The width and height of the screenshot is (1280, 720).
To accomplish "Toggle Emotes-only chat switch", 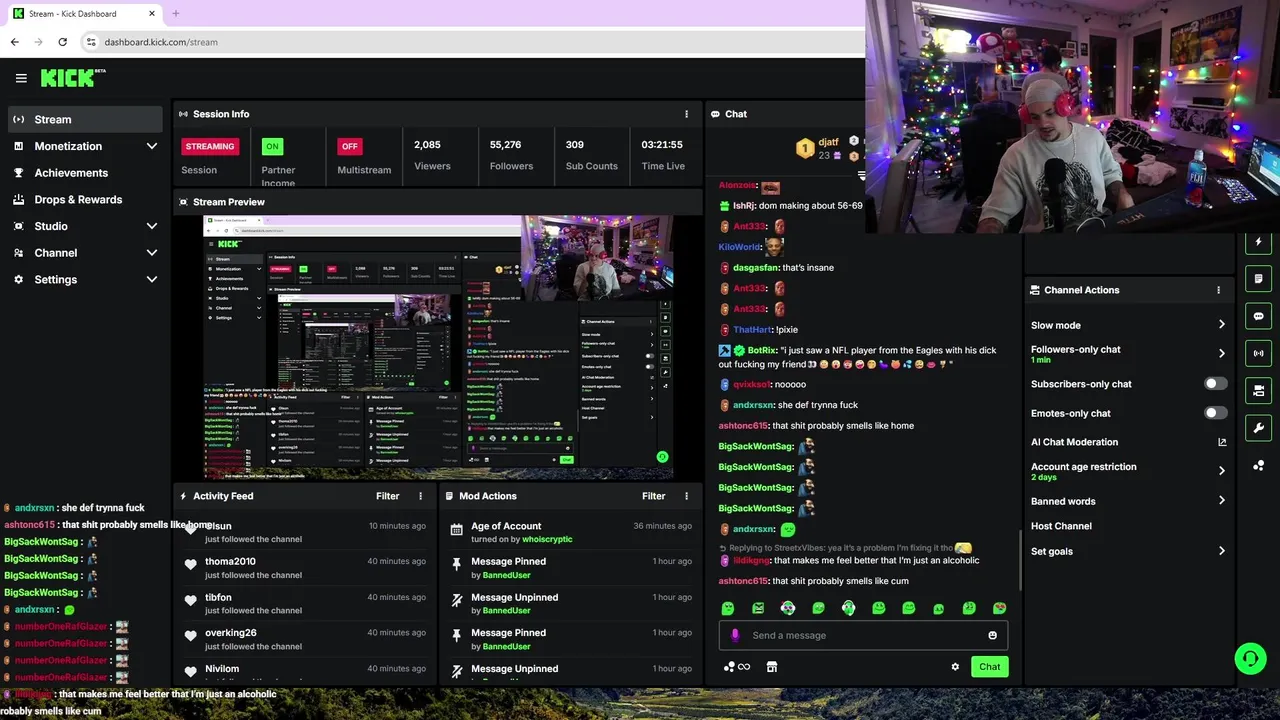I will [1216, 413].
